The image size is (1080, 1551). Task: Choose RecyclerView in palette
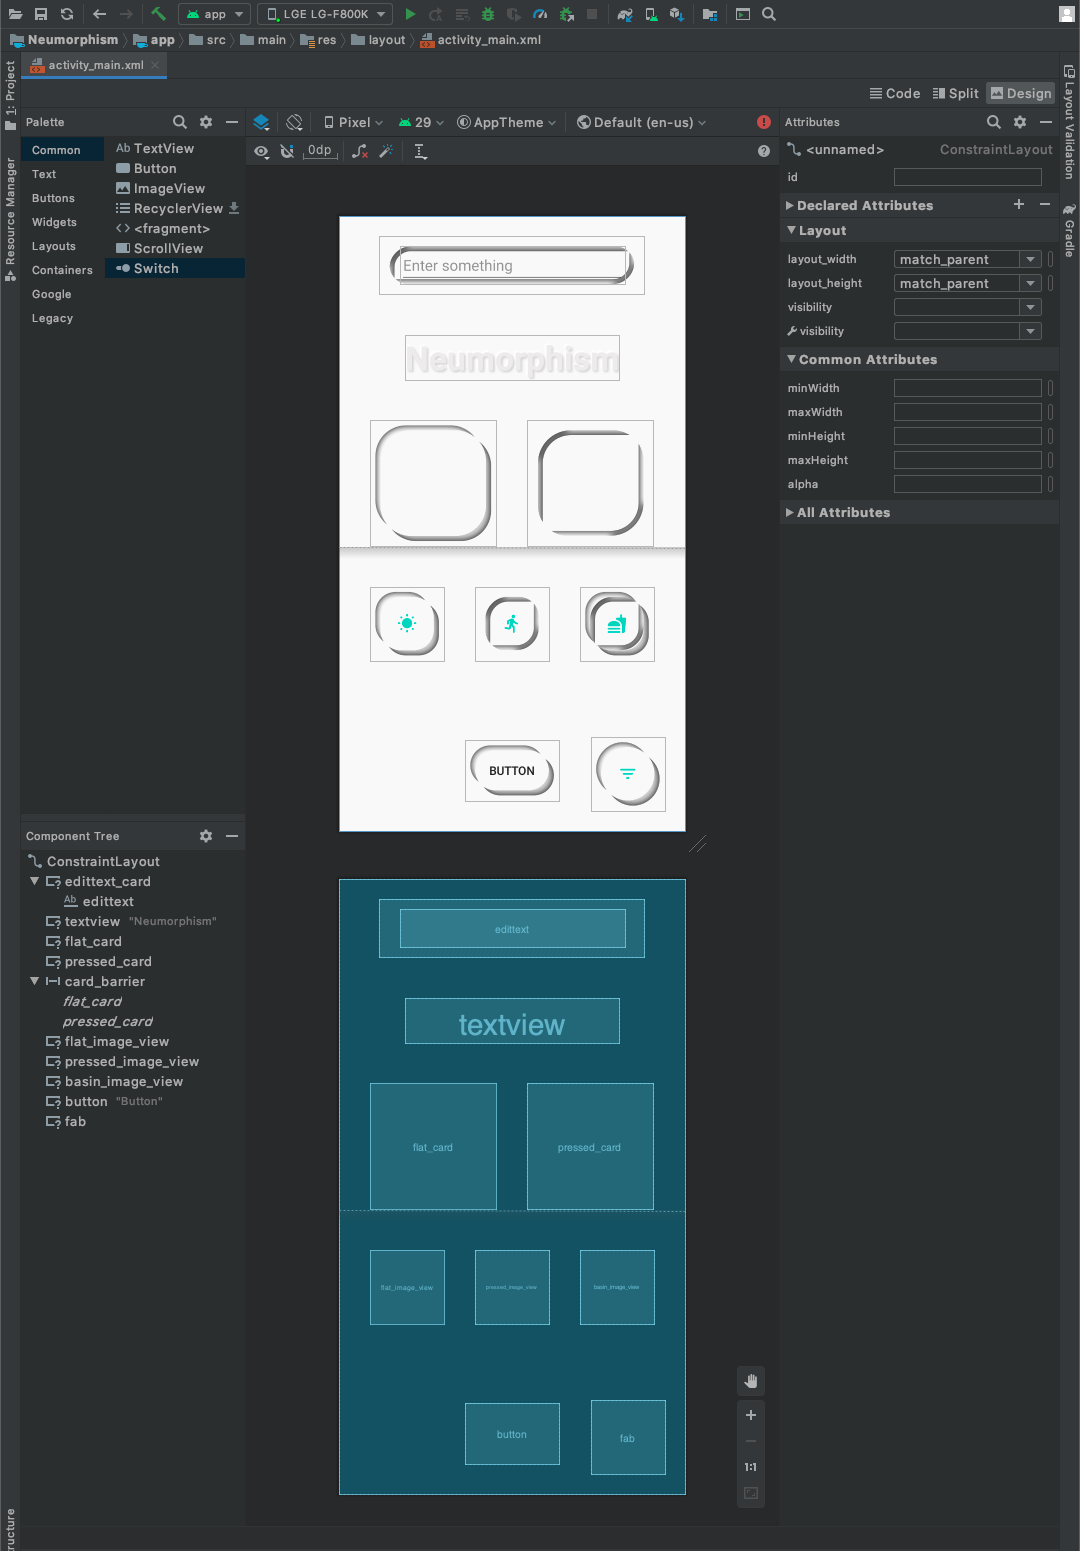coord(177,208)
